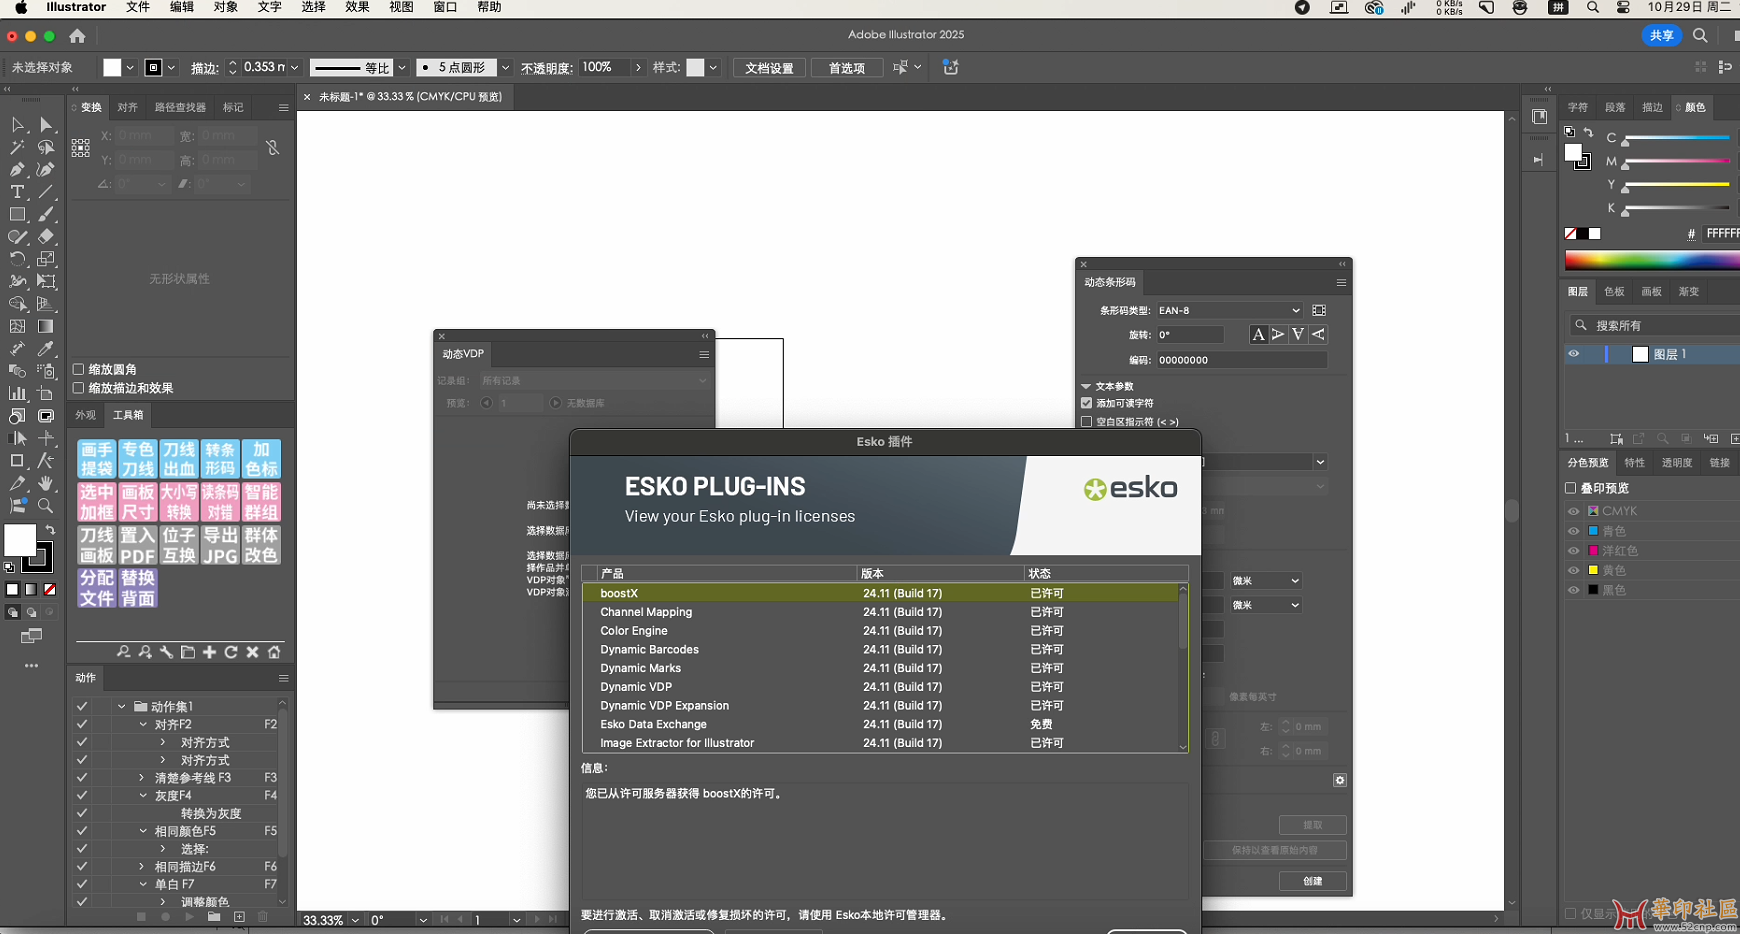Image resolution: width=1740 pixels, height=934 pixels.
Task: Open the 样式 graphic style dropdown
Action: click(x=713, y=68)
